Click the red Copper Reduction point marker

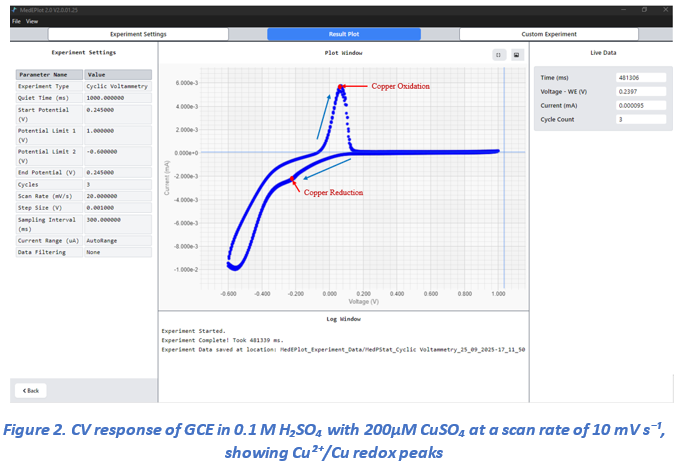tap(292, 180)
